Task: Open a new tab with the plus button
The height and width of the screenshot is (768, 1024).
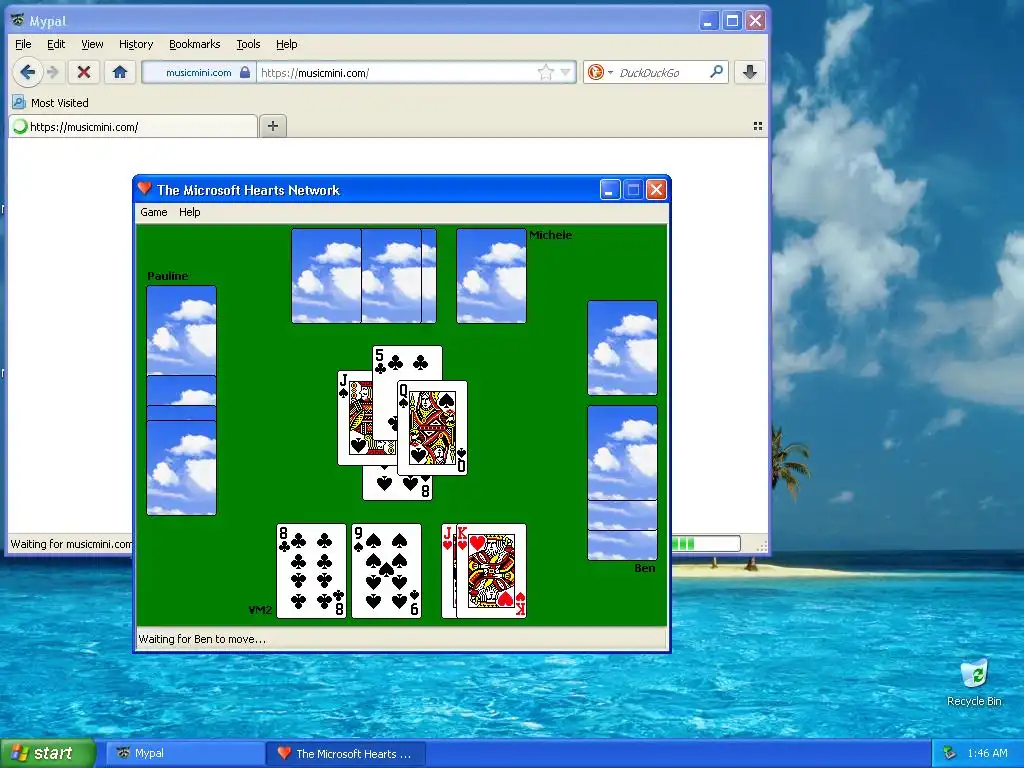Action: pyautogui.click(x=273, y=126)
